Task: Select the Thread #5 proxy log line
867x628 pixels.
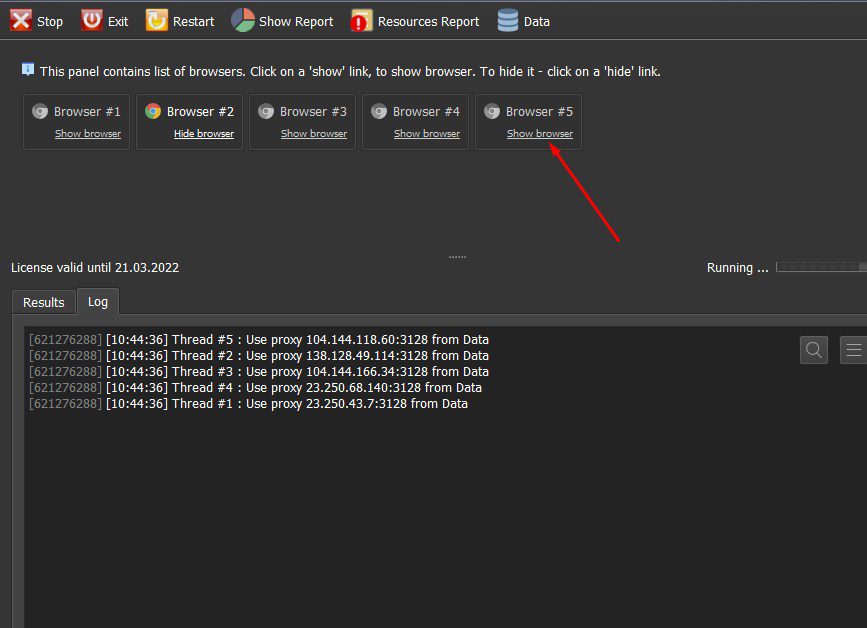Action: [x=259, y=339]
